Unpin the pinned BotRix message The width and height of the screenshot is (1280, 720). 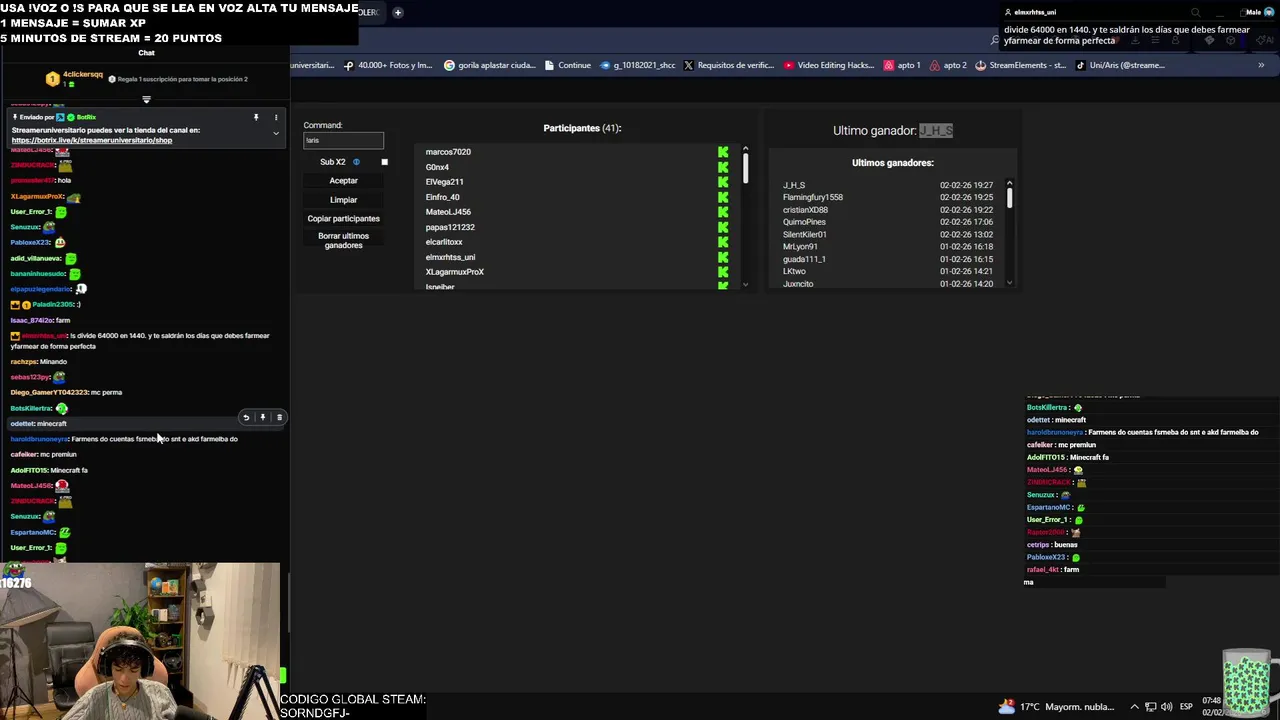click(256, 117)
